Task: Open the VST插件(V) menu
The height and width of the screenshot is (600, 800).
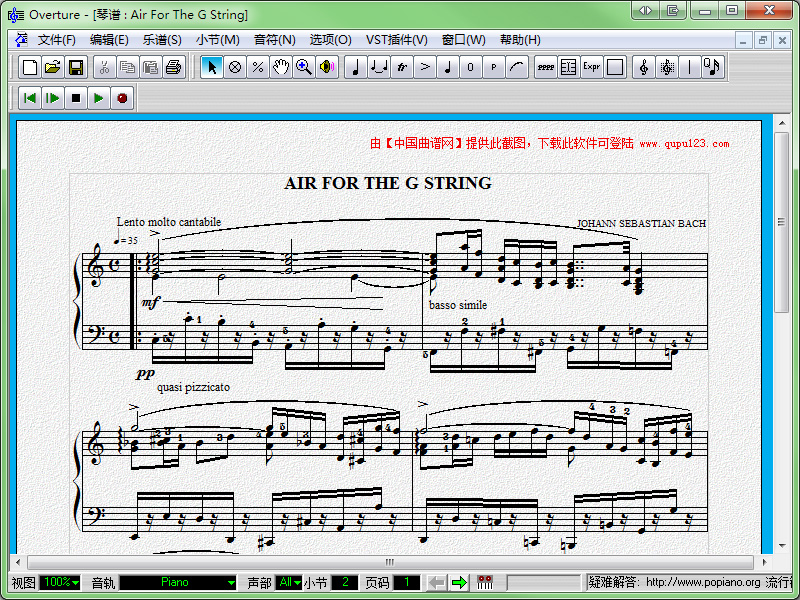Action: pos(396,40)
